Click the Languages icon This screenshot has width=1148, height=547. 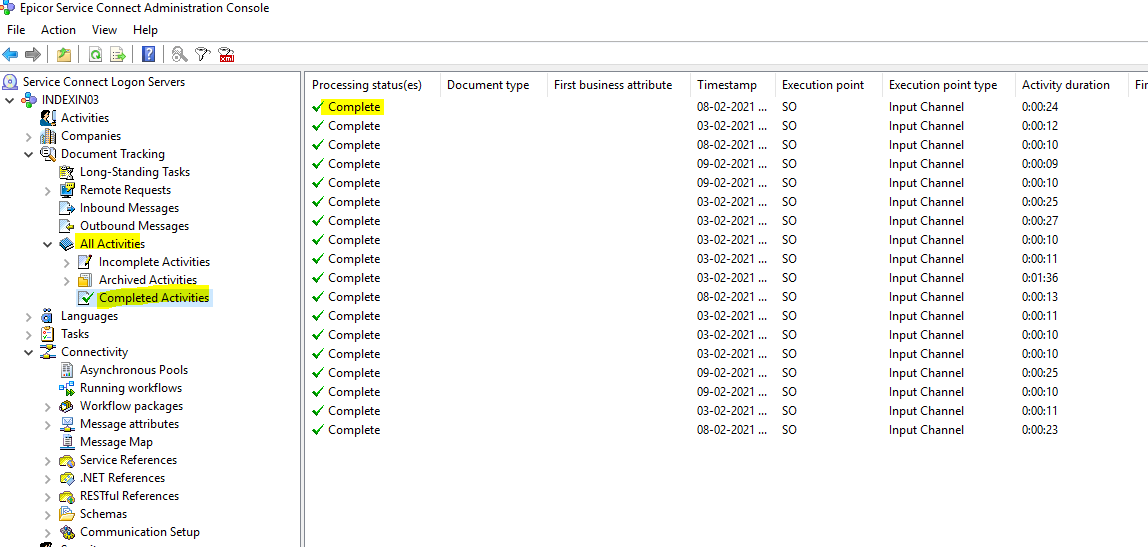48,316
